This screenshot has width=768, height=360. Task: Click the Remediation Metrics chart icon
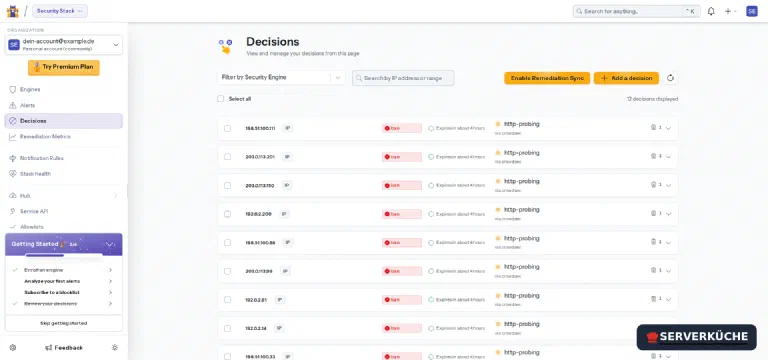point(13,137)
